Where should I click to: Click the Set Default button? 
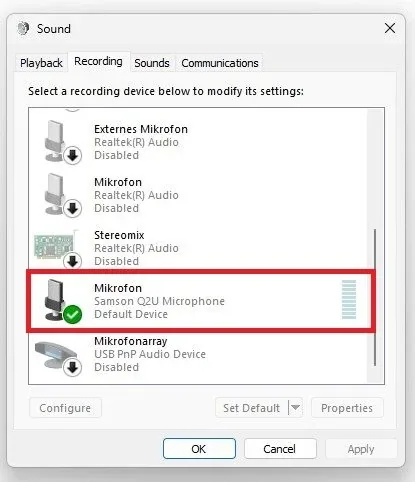251,408
